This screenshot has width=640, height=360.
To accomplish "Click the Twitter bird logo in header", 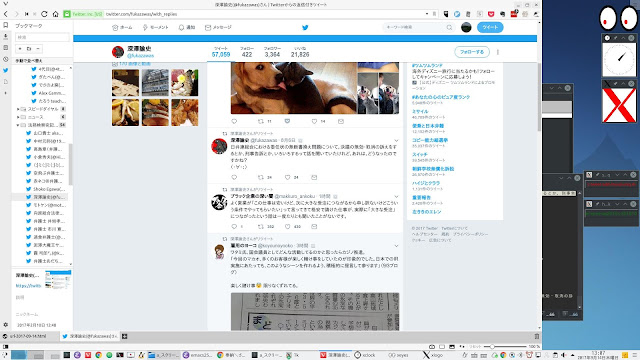I will point(305,27).
